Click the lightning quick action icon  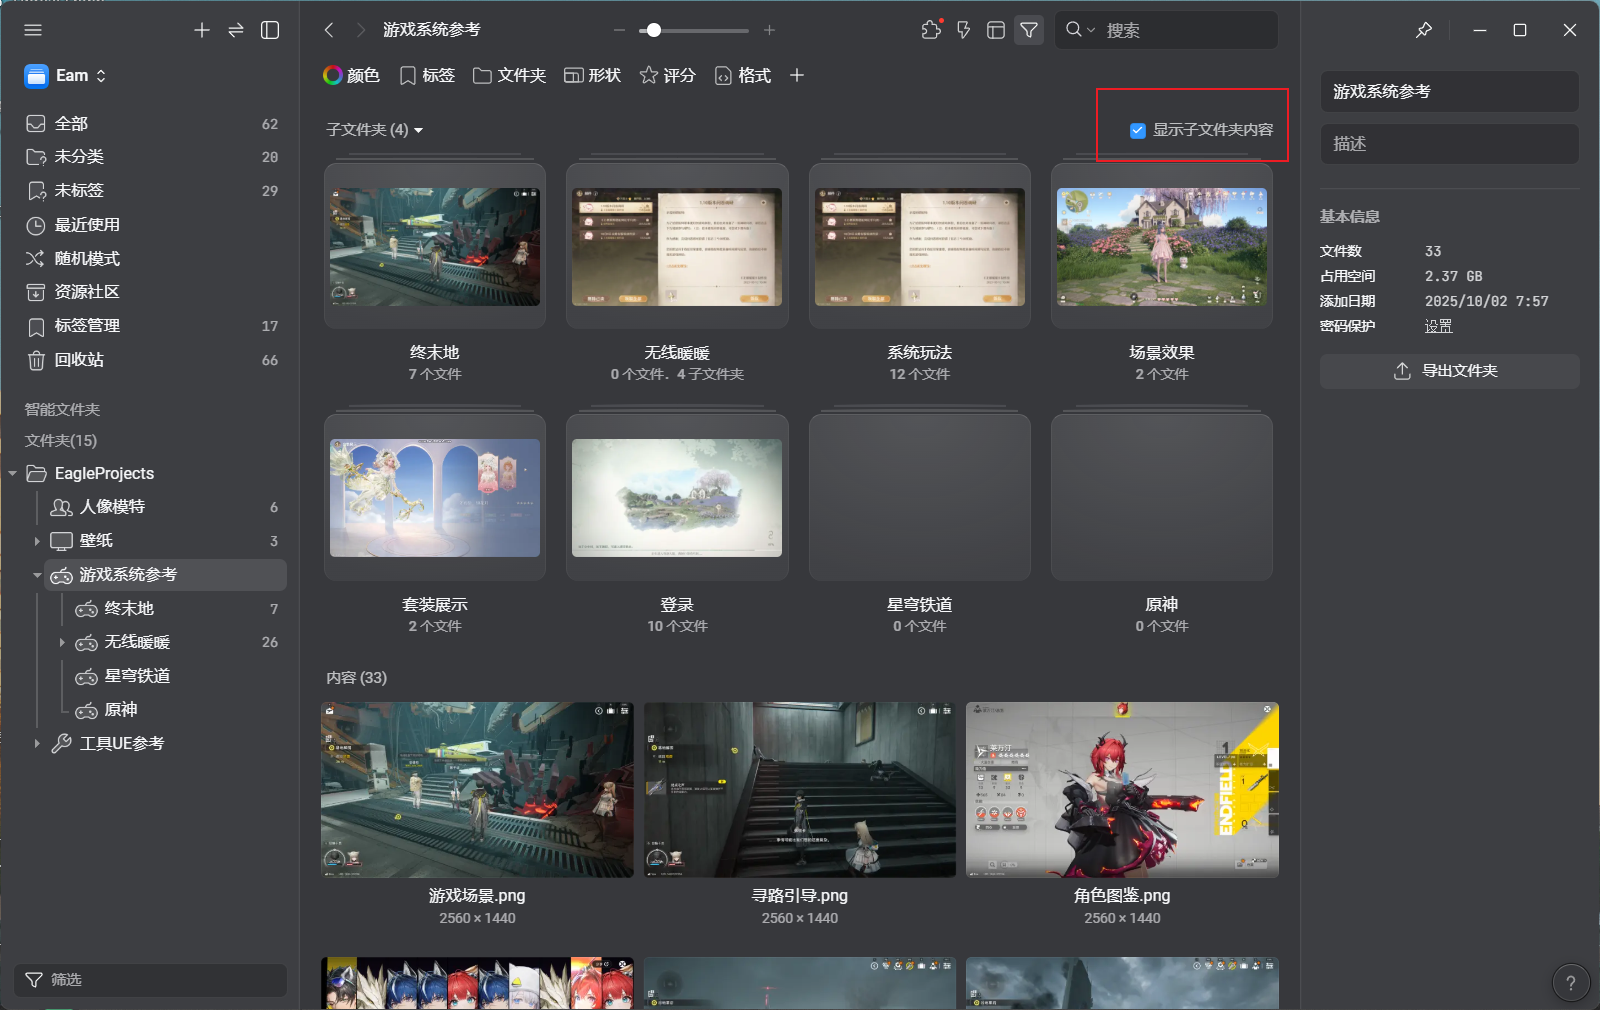click(963, 30)
